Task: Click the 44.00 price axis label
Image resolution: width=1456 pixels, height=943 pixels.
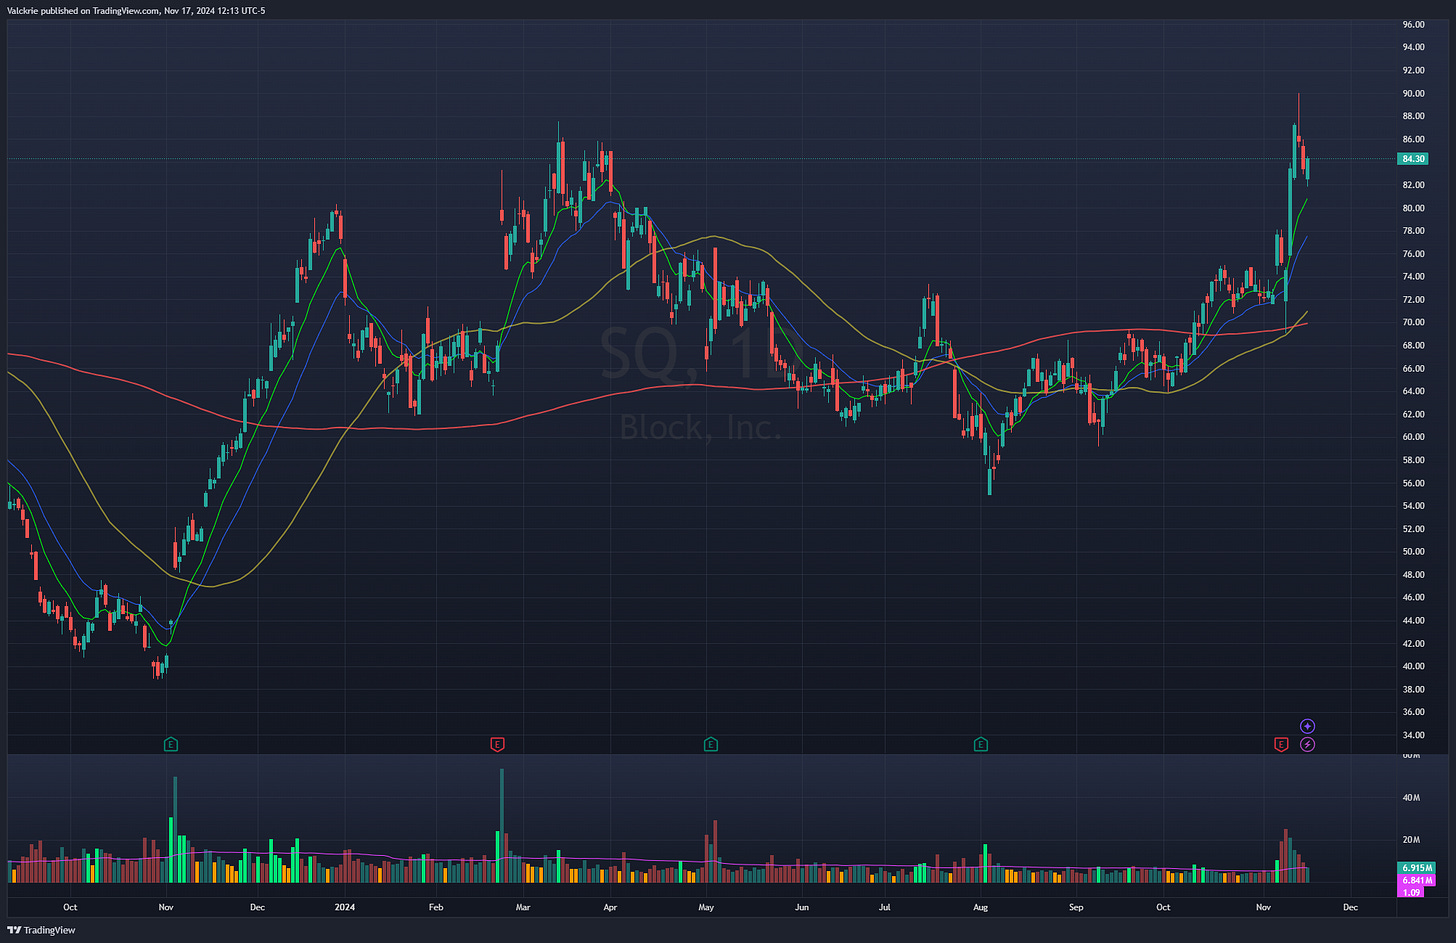Action: point(1413,620)
